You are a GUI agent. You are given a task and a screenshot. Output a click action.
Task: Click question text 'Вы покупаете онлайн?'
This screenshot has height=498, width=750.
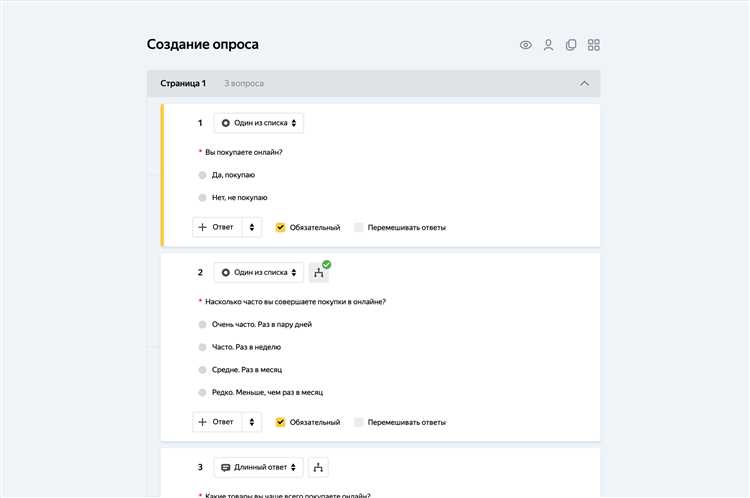coord(243,152)
